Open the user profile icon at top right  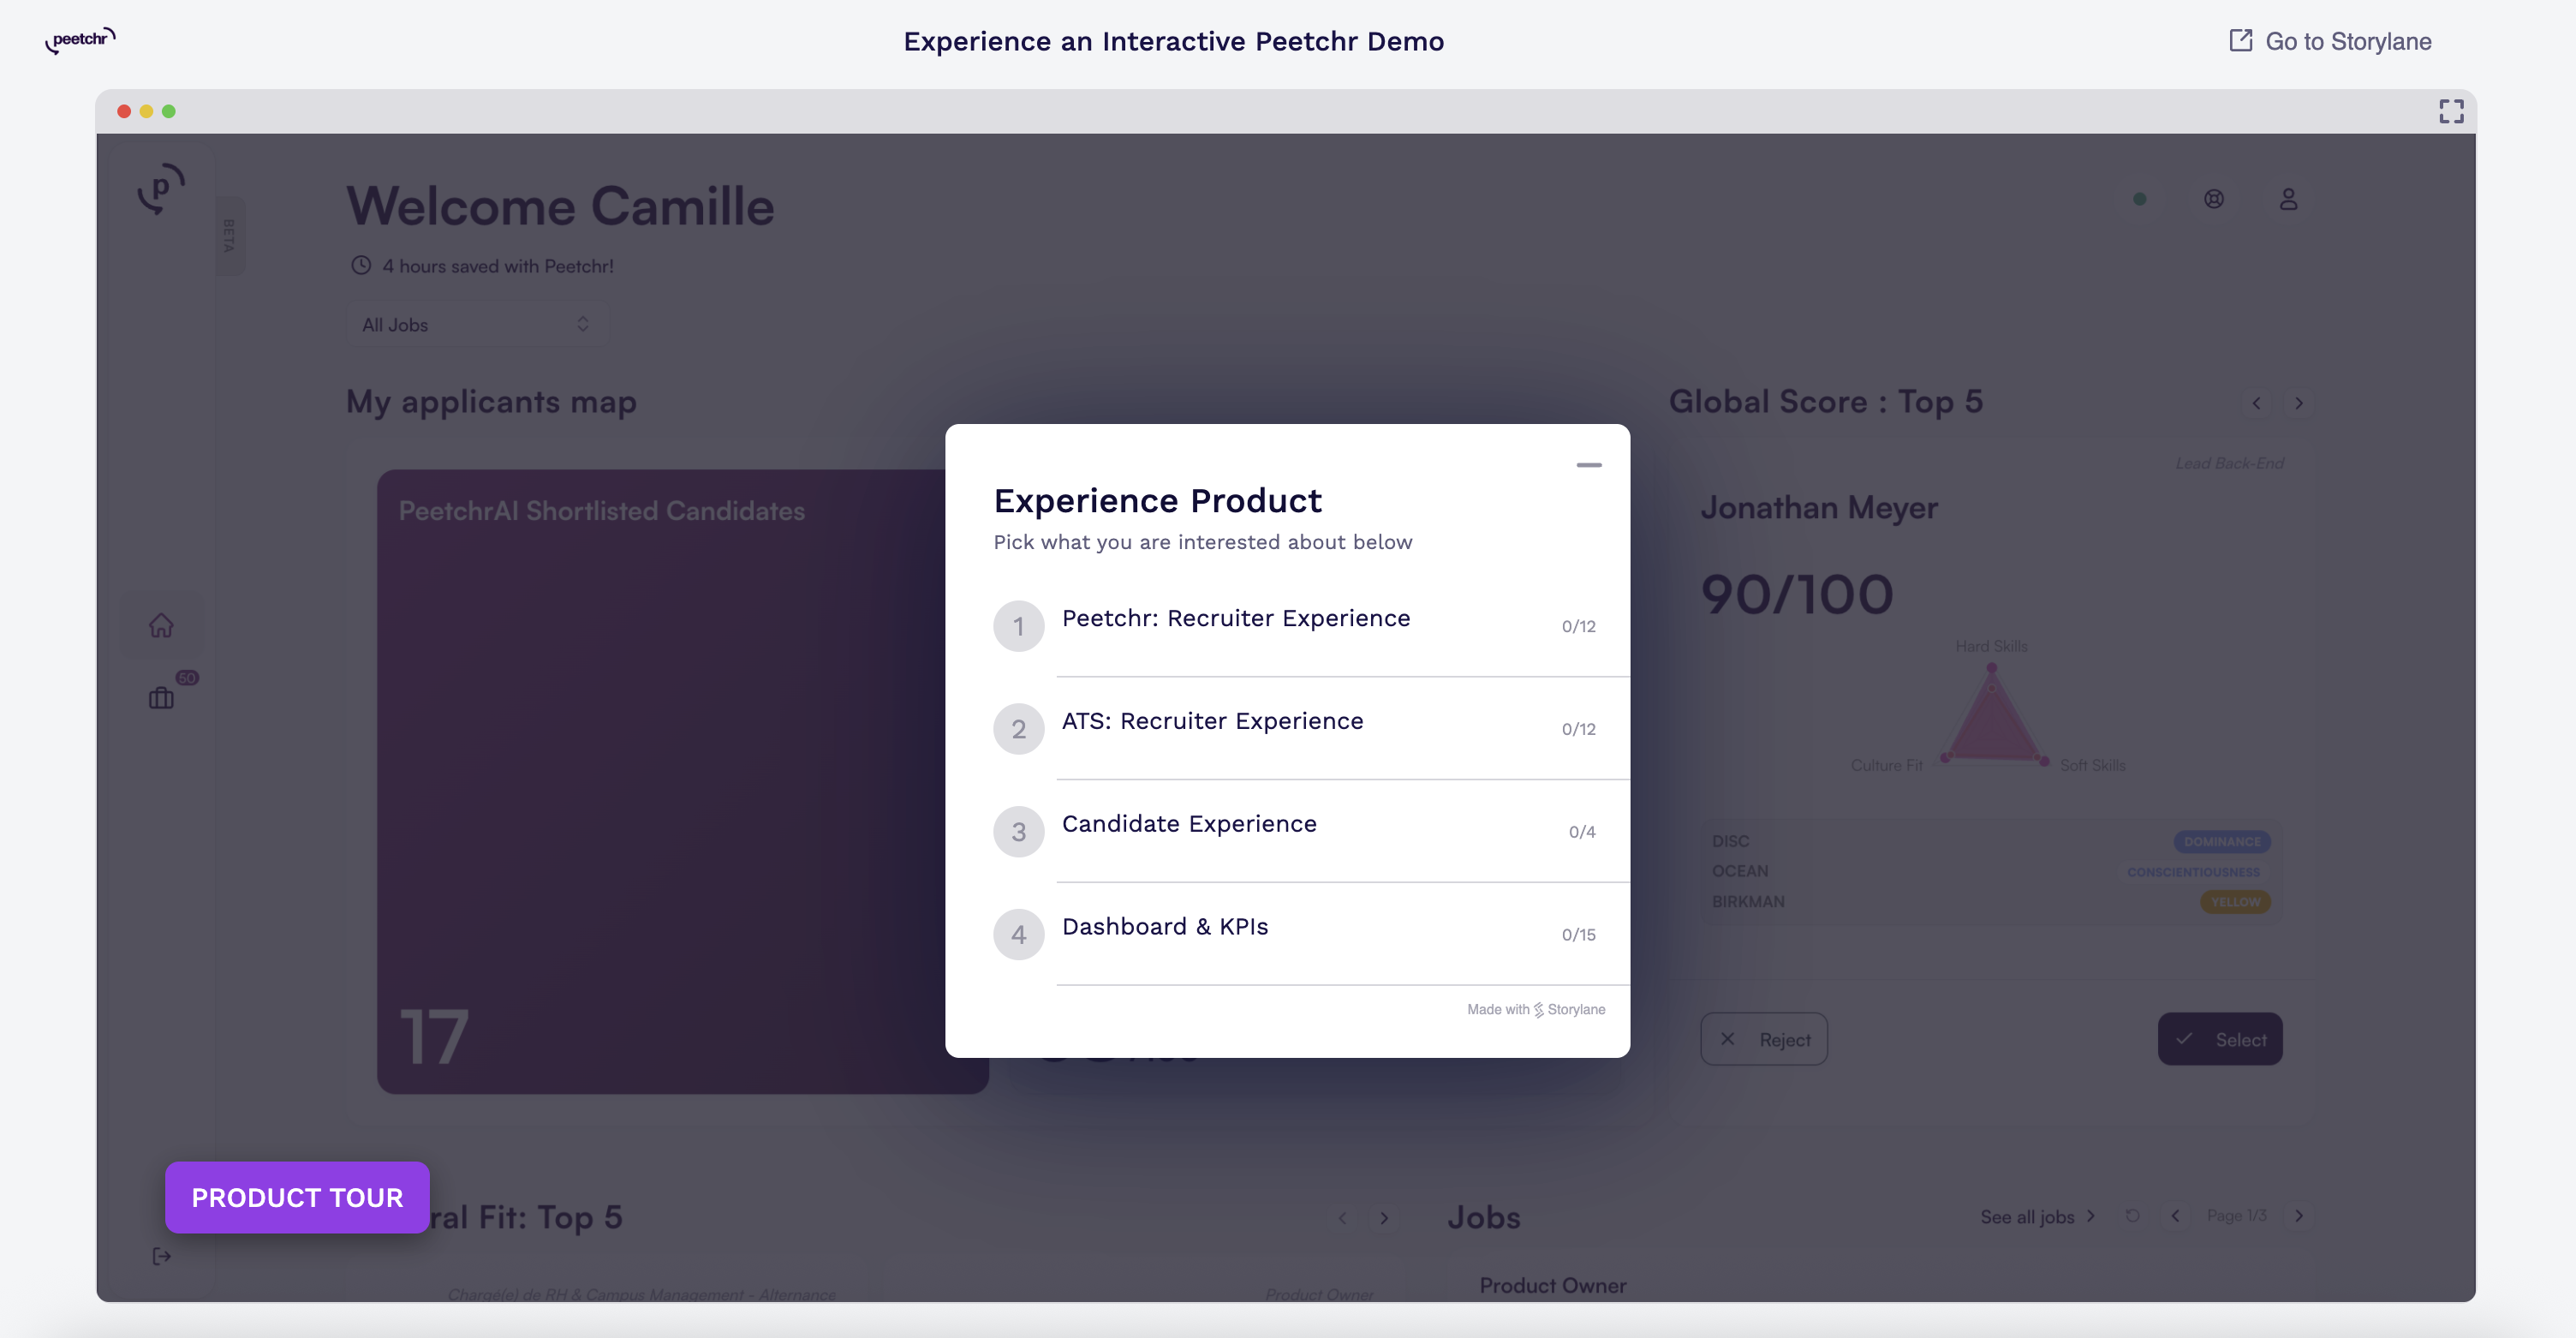(2288, 200)
